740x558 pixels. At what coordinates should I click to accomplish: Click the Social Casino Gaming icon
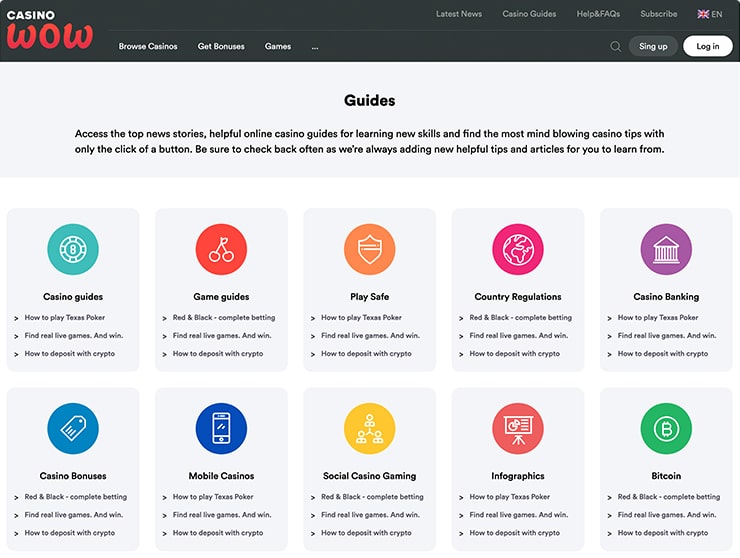tap(369, 429)
